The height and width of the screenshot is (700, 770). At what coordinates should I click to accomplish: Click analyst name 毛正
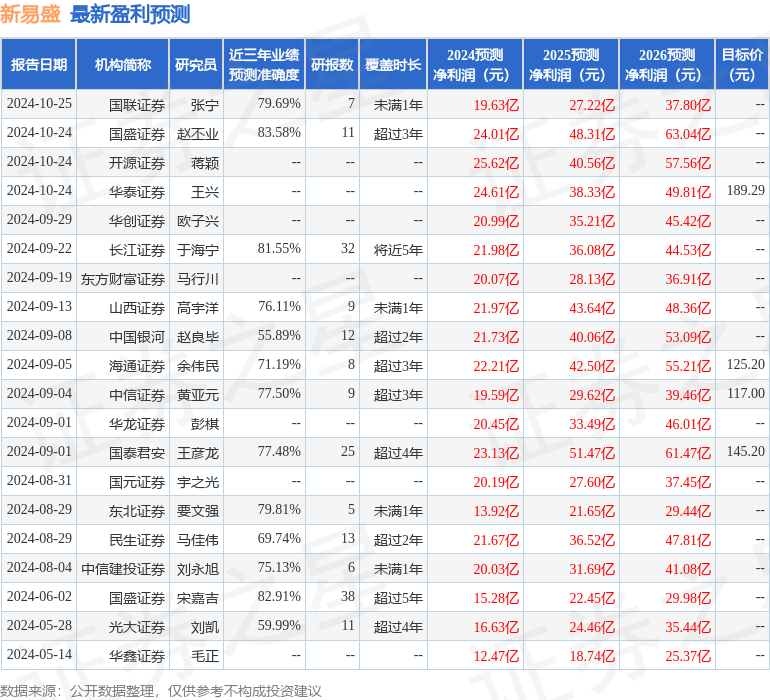pos(205,656)
